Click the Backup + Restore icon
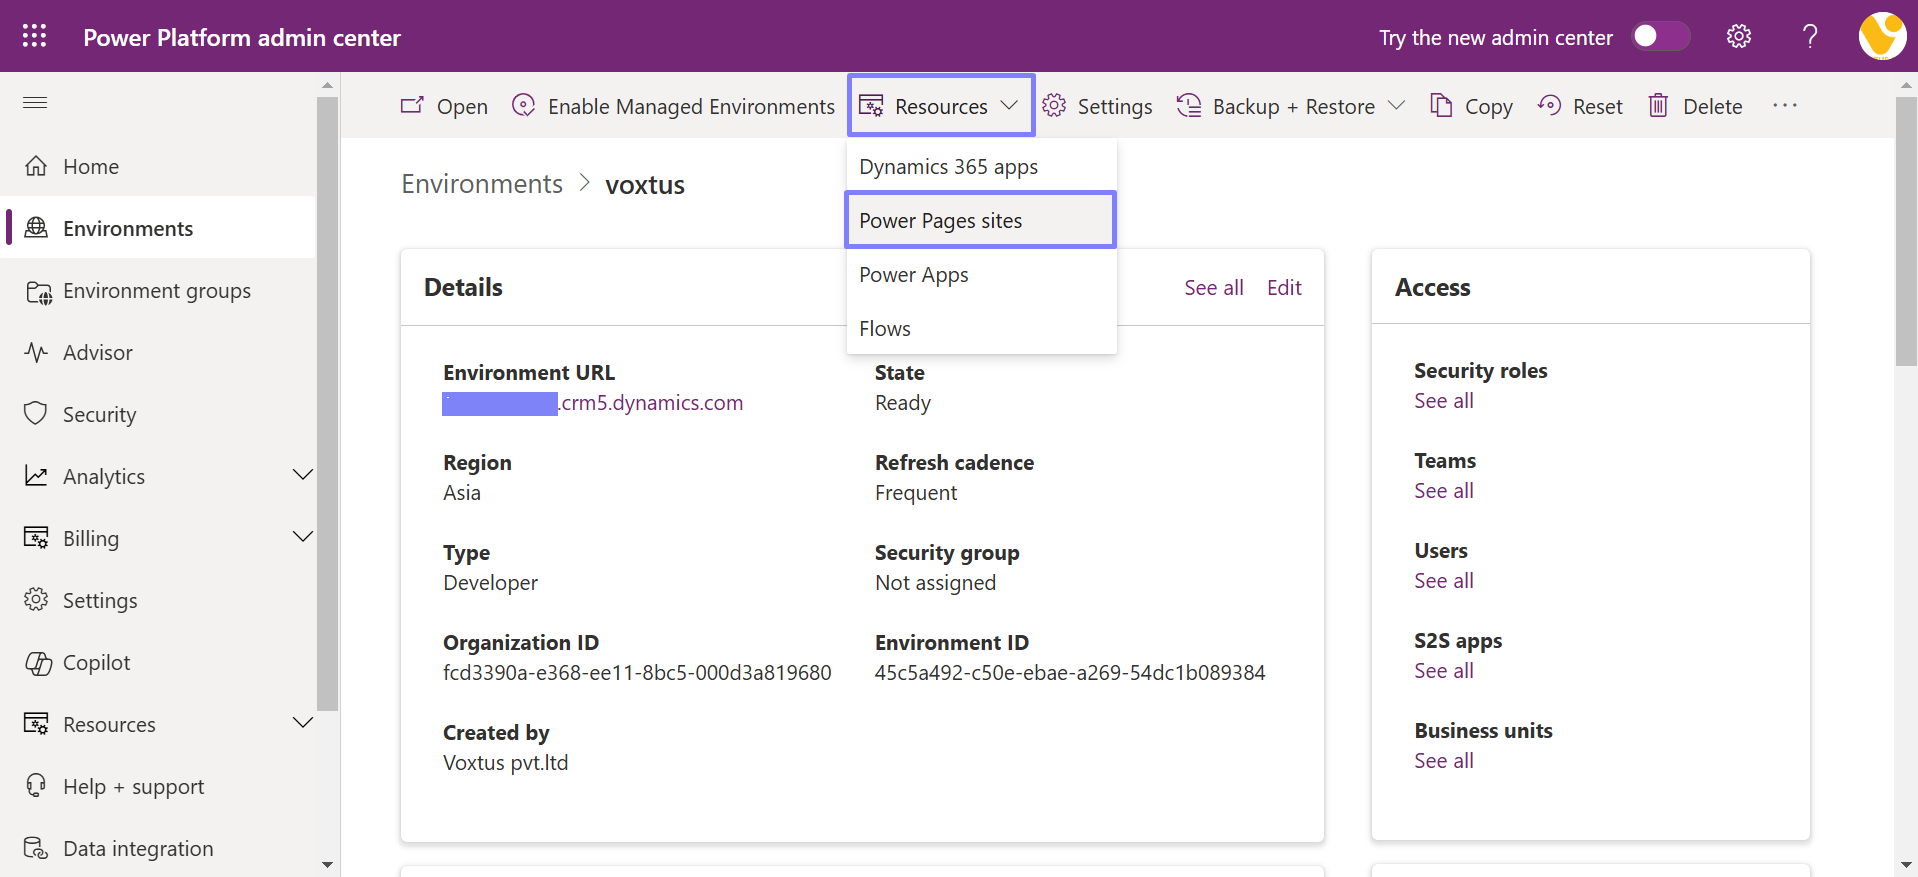Image resolution: width=1918 pixels, height=877 pixels. (x=1189, y=105)
